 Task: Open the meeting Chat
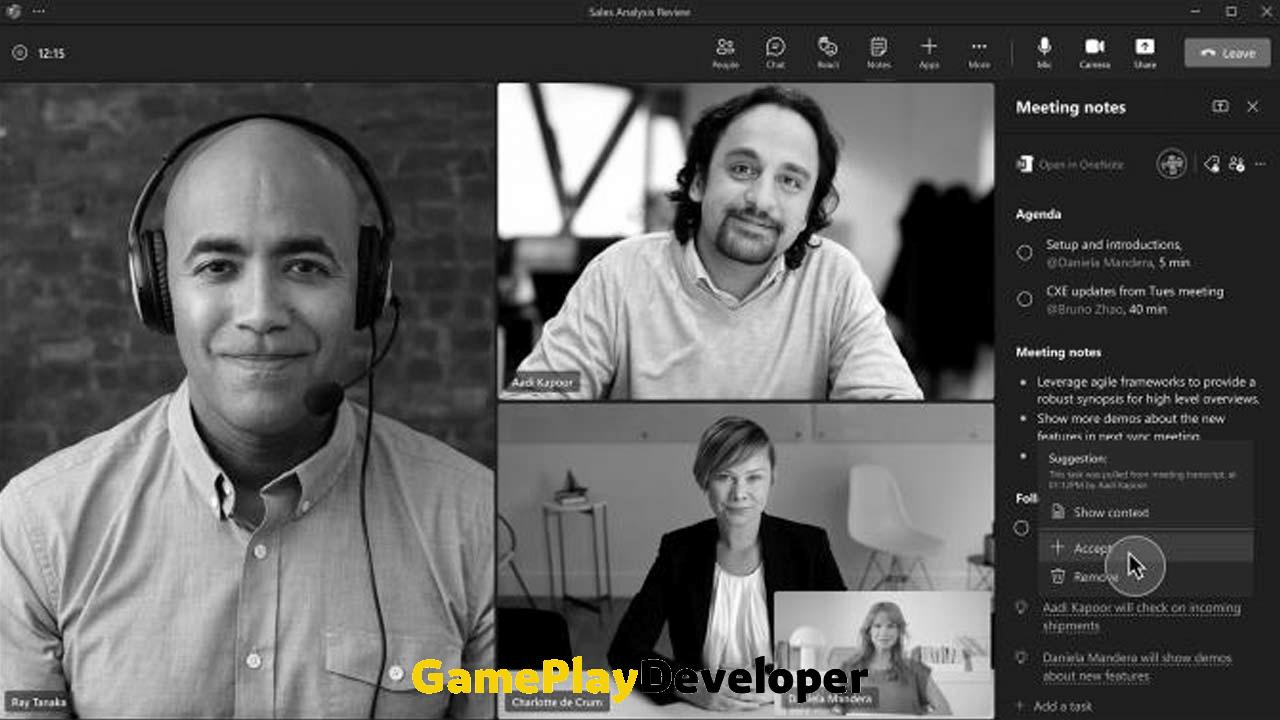(775, 53)
